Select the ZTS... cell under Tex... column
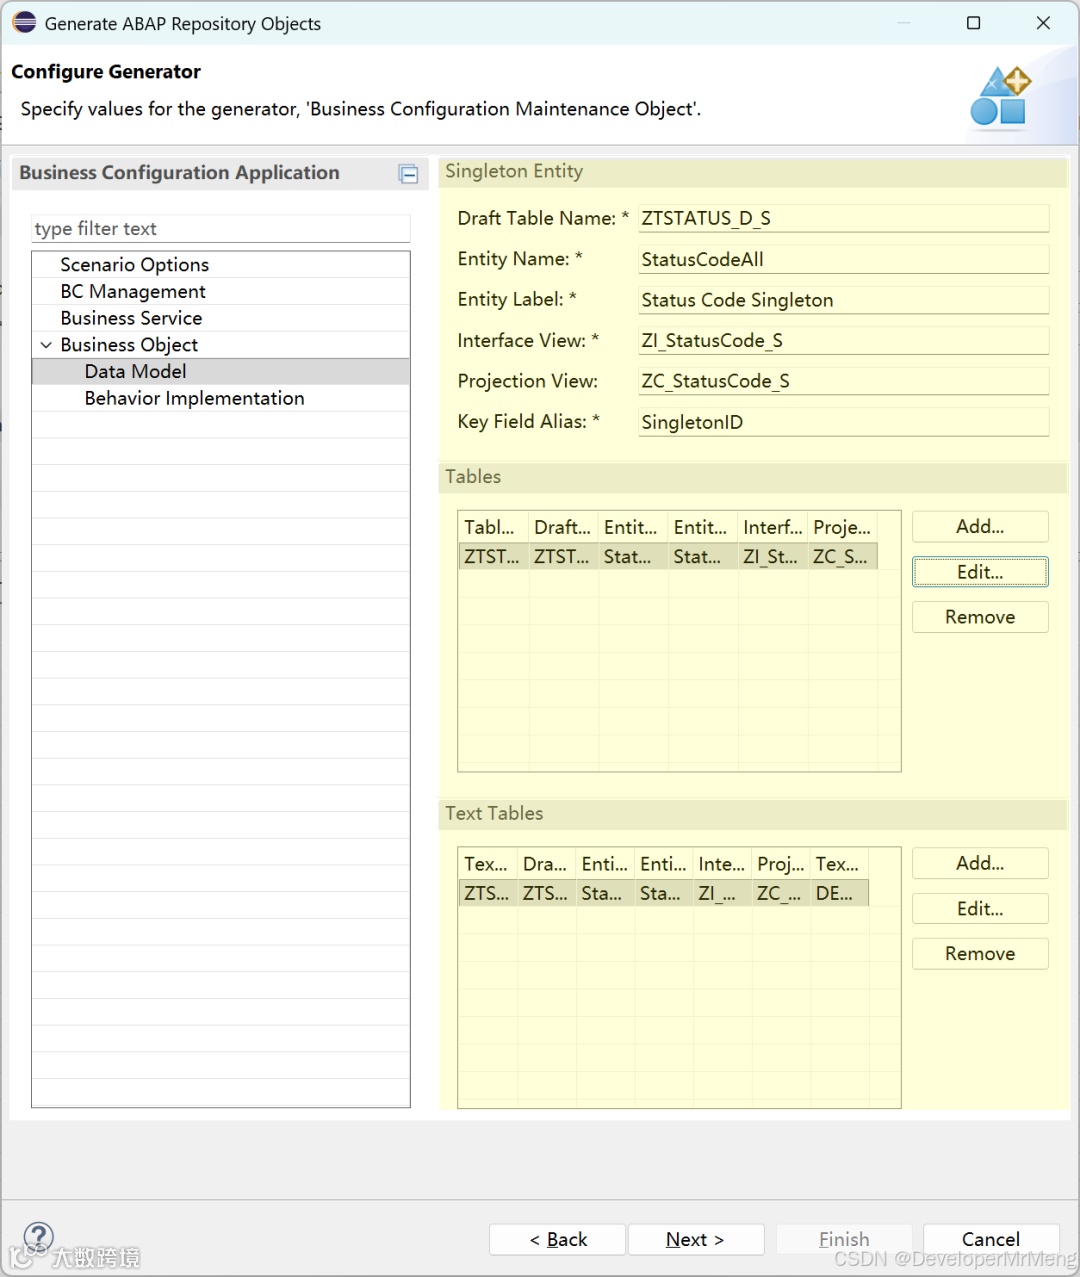Image resolution: width=1080 pixels, height=1277 pixels. [x=488, y=894]
